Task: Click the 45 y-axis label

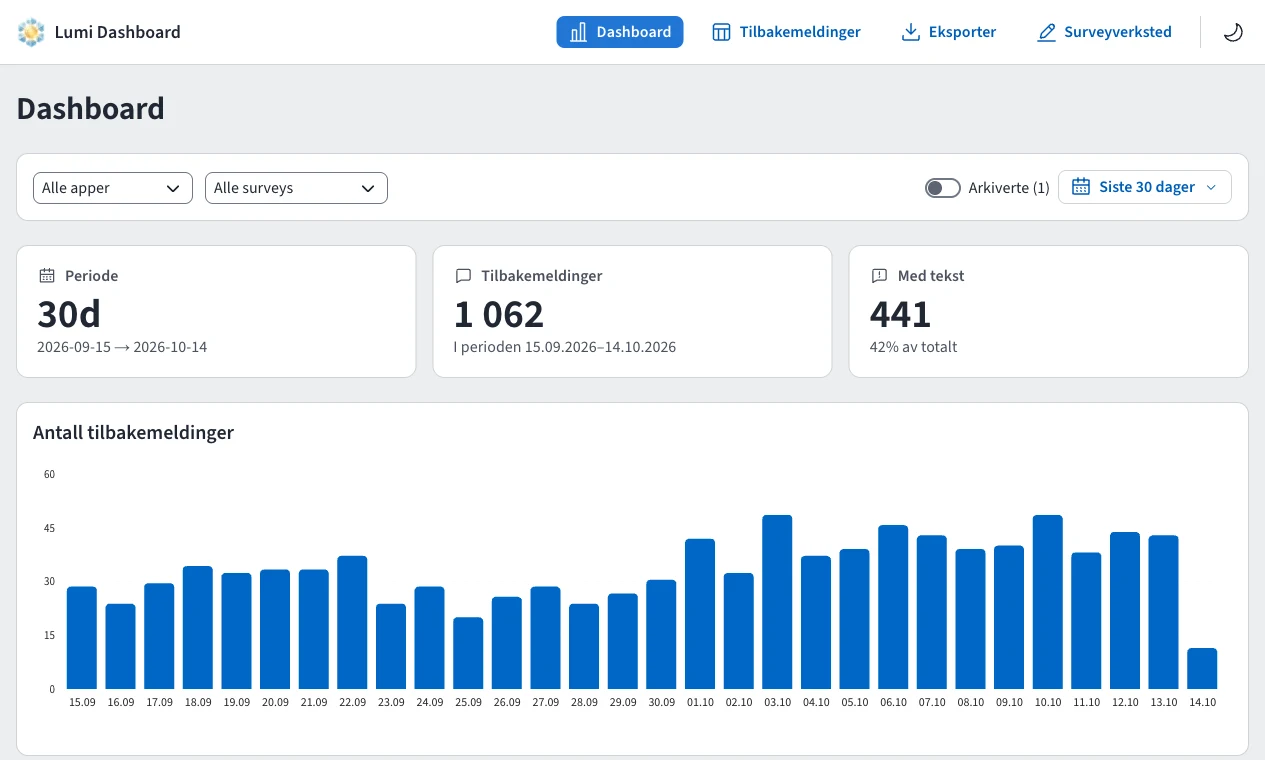Action: click(x=49, y=528)
